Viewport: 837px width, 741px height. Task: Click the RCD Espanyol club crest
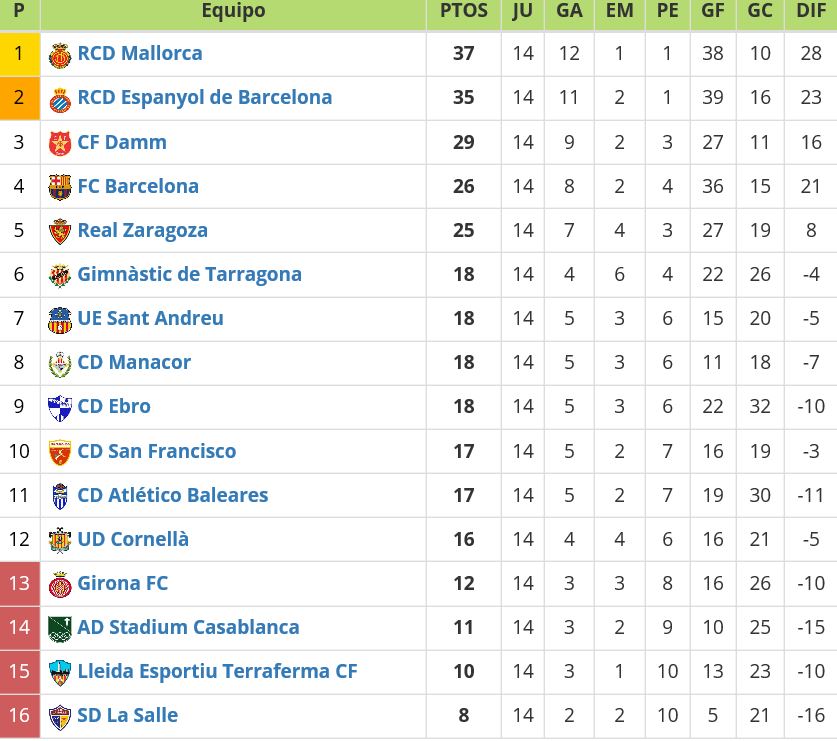60,98
